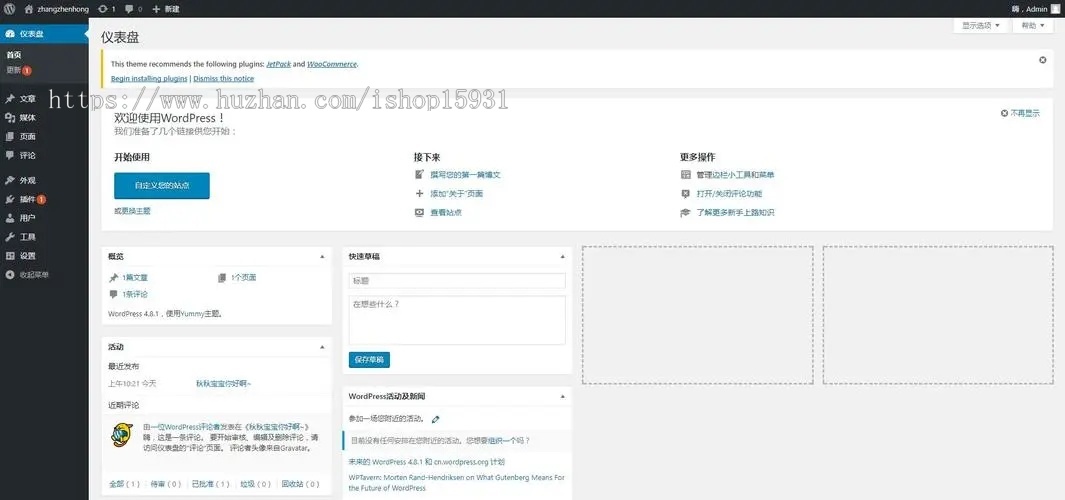The width and height of the screenshot is (1065, 500).
Task: Select 首页 submenu item
Action: coord(14,54)
